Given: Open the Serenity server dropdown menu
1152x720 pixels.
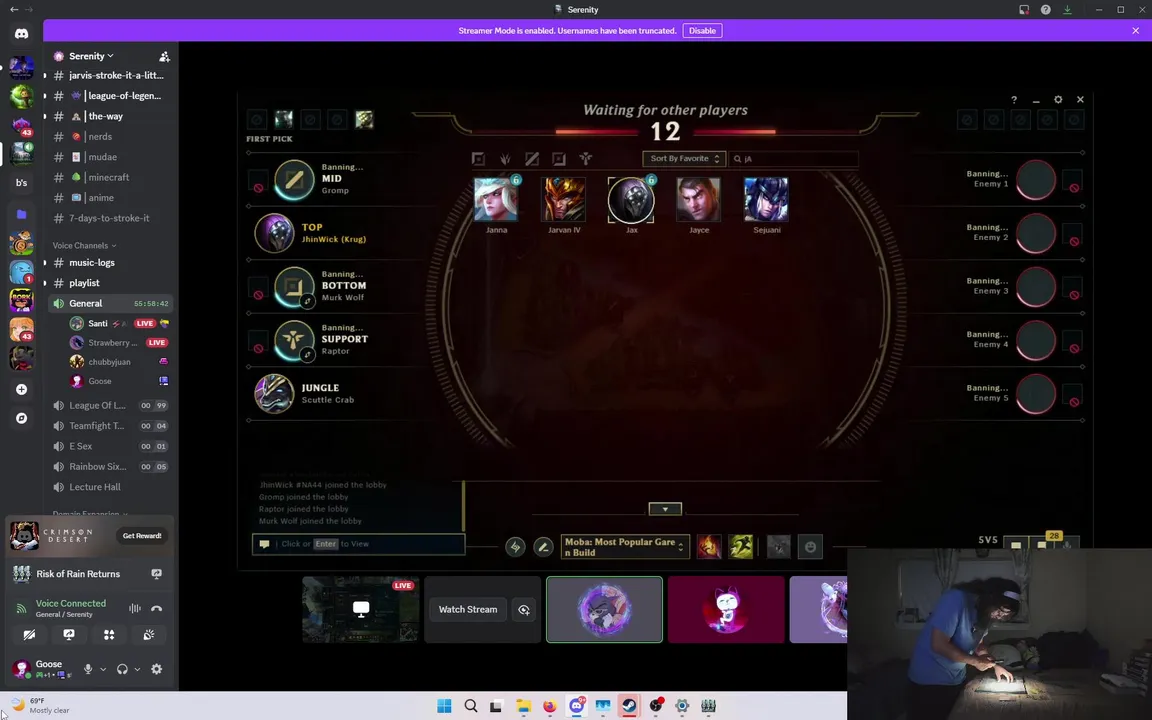Looking at the screenshot, I should coord(90,56).
